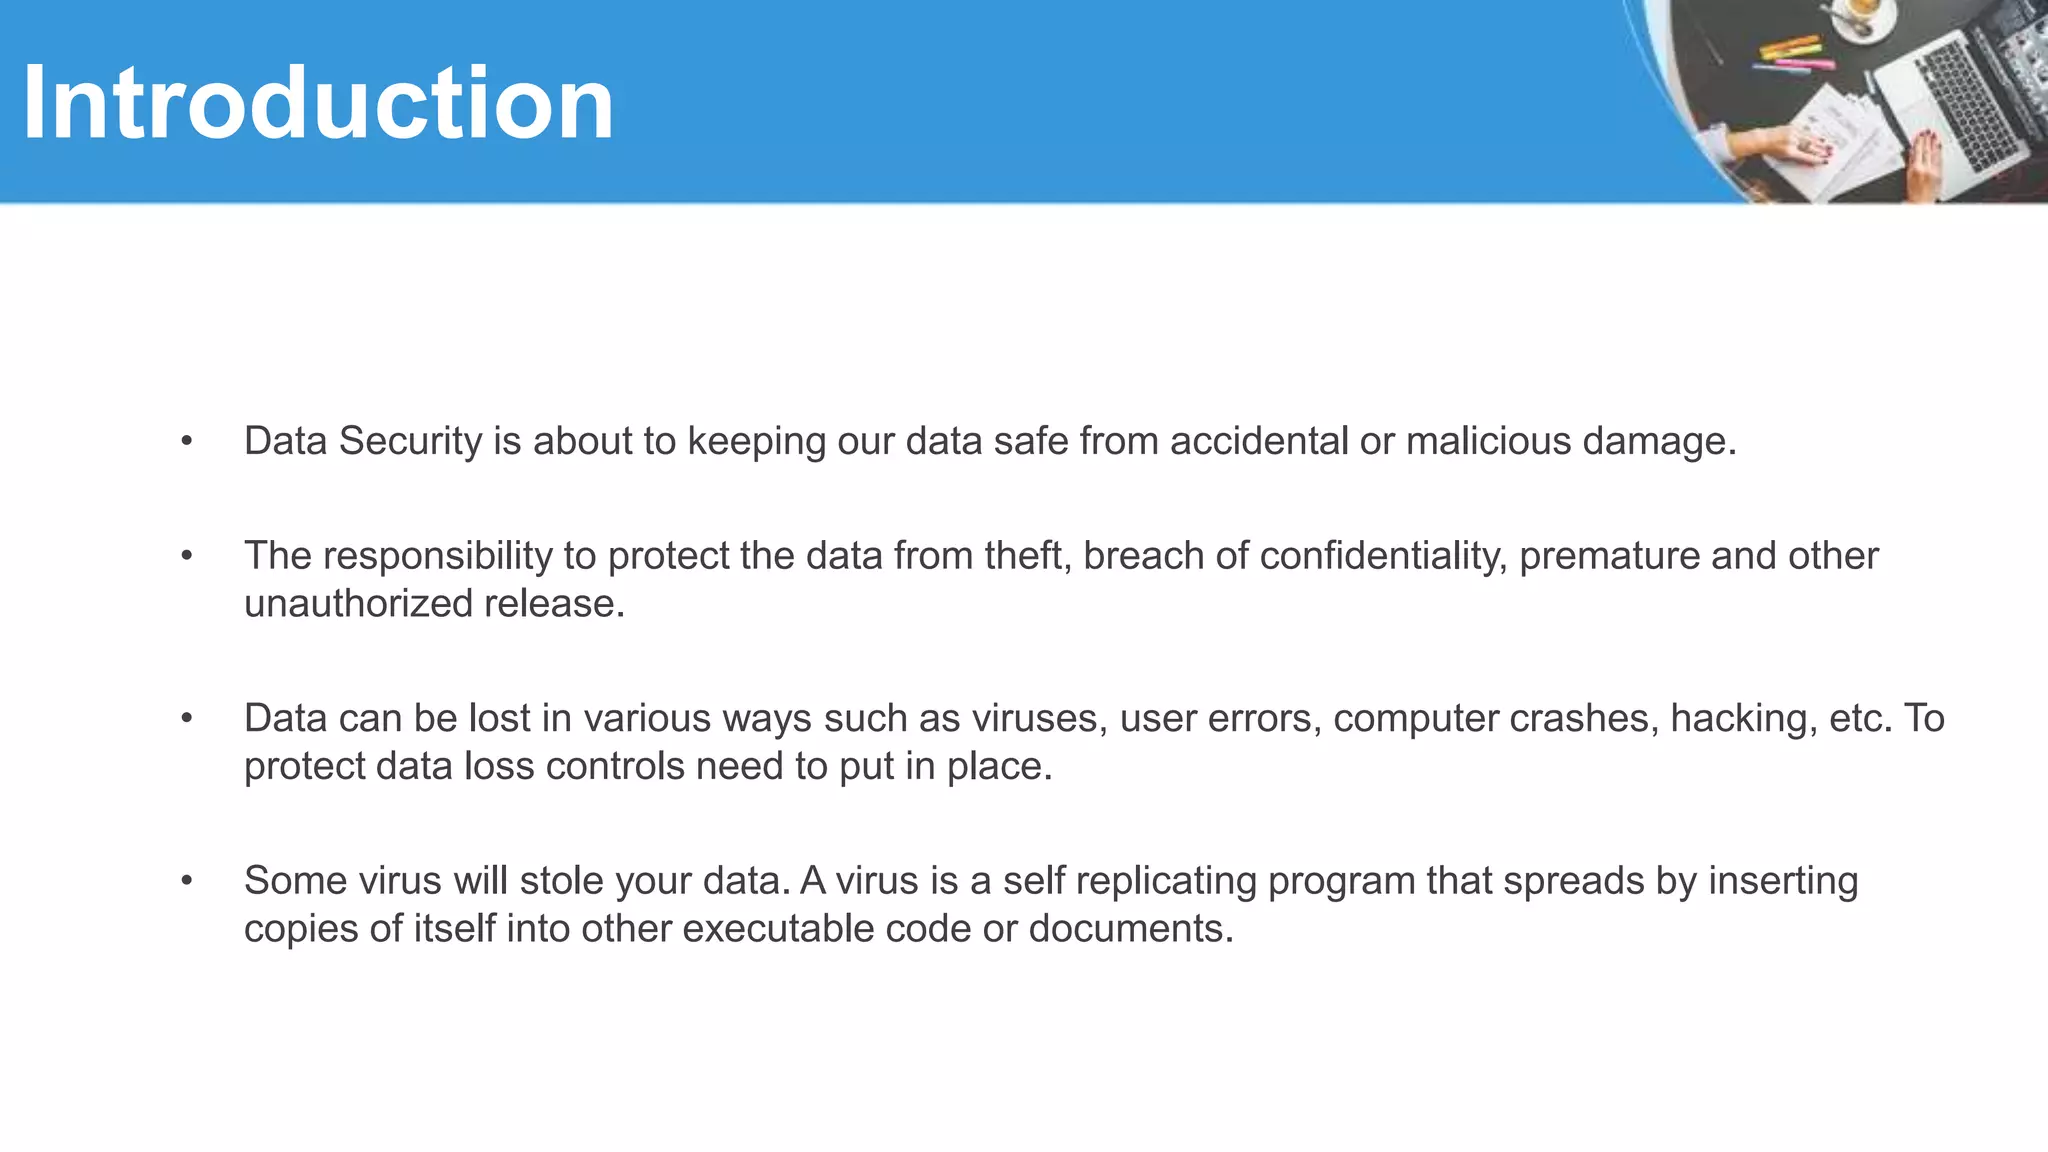
Task: Click the bullet before "Some virus will stole"
Action: (187, 881)
